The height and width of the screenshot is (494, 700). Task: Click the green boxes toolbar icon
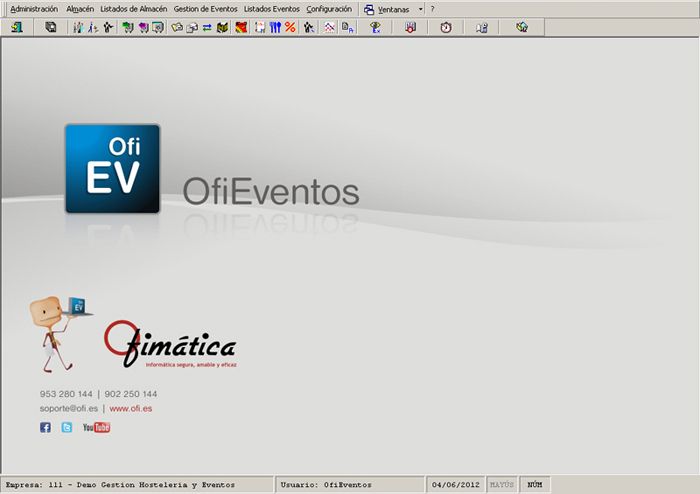pos(128,28)
